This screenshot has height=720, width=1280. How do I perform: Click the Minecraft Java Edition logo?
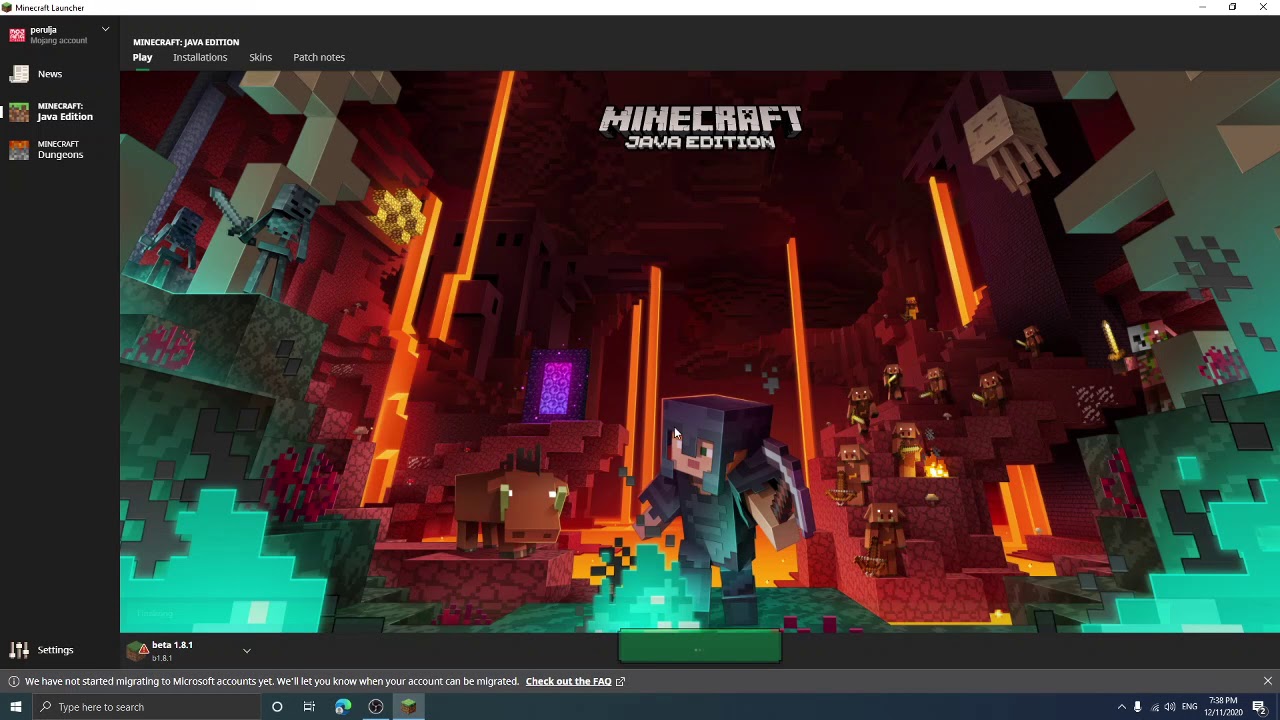[700, 128]
